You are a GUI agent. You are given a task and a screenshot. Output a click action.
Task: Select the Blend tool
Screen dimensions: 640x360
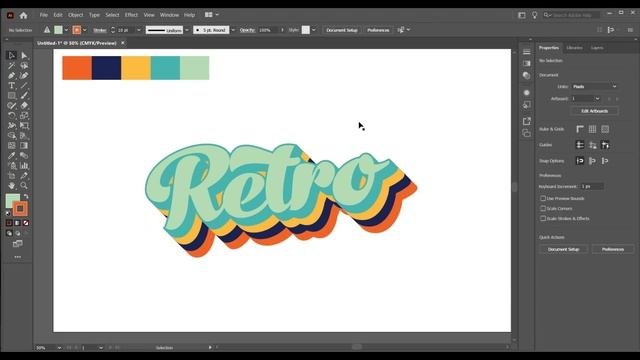click(x=24, y=156)
